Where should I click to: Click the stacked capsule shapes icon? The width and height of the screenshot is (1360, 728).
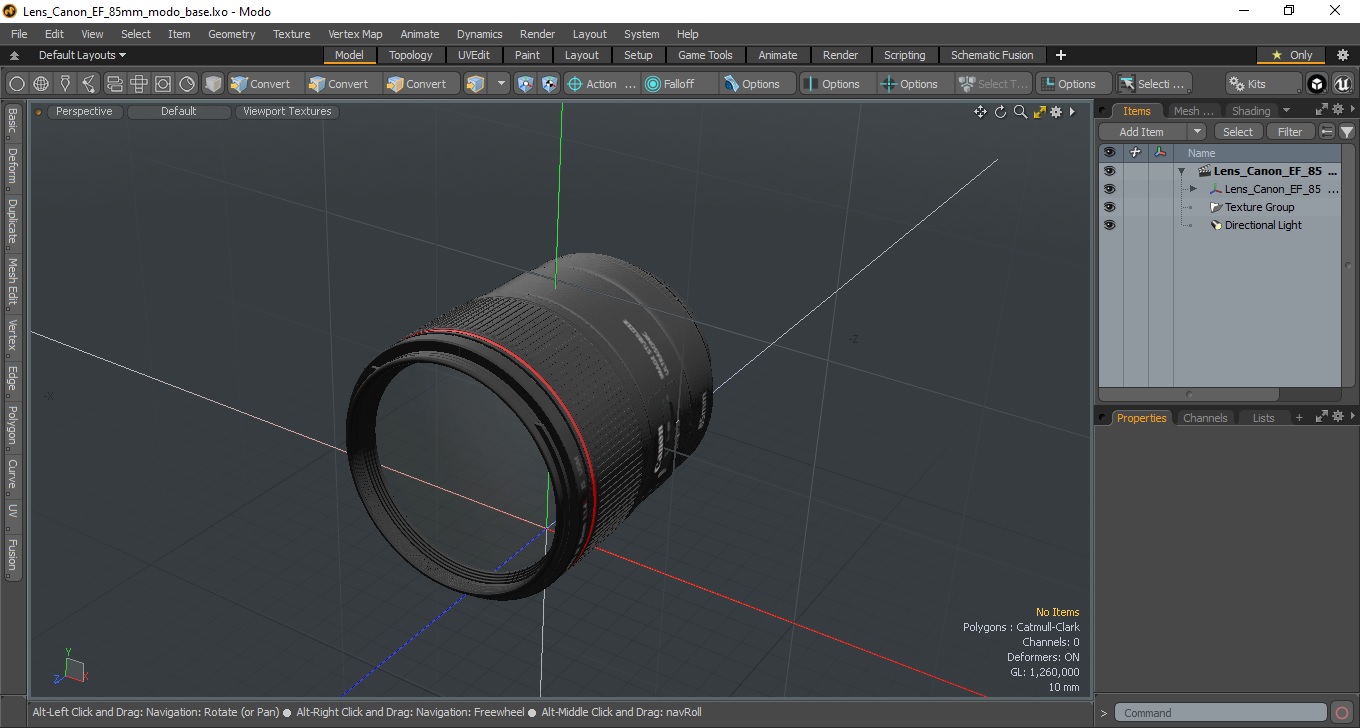pyautogui.click(x=114, y=84)
